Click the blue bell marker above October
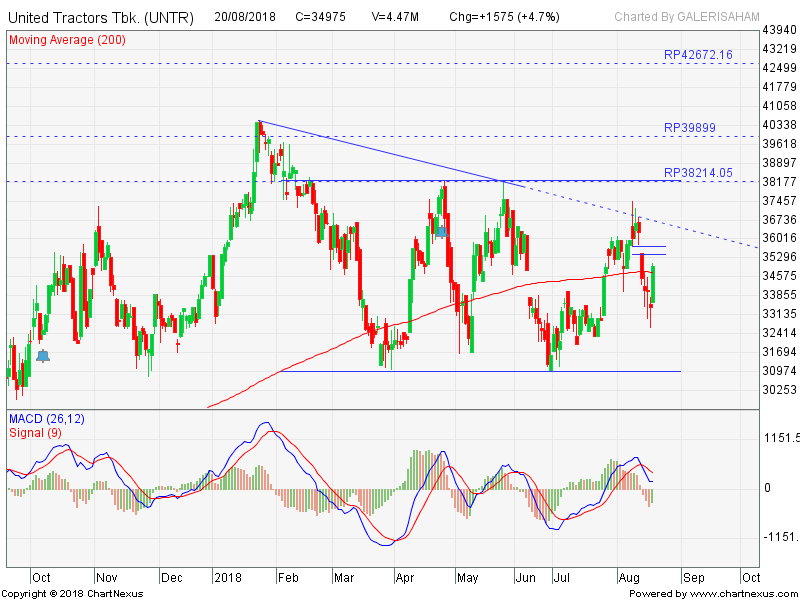 point(42,355)
